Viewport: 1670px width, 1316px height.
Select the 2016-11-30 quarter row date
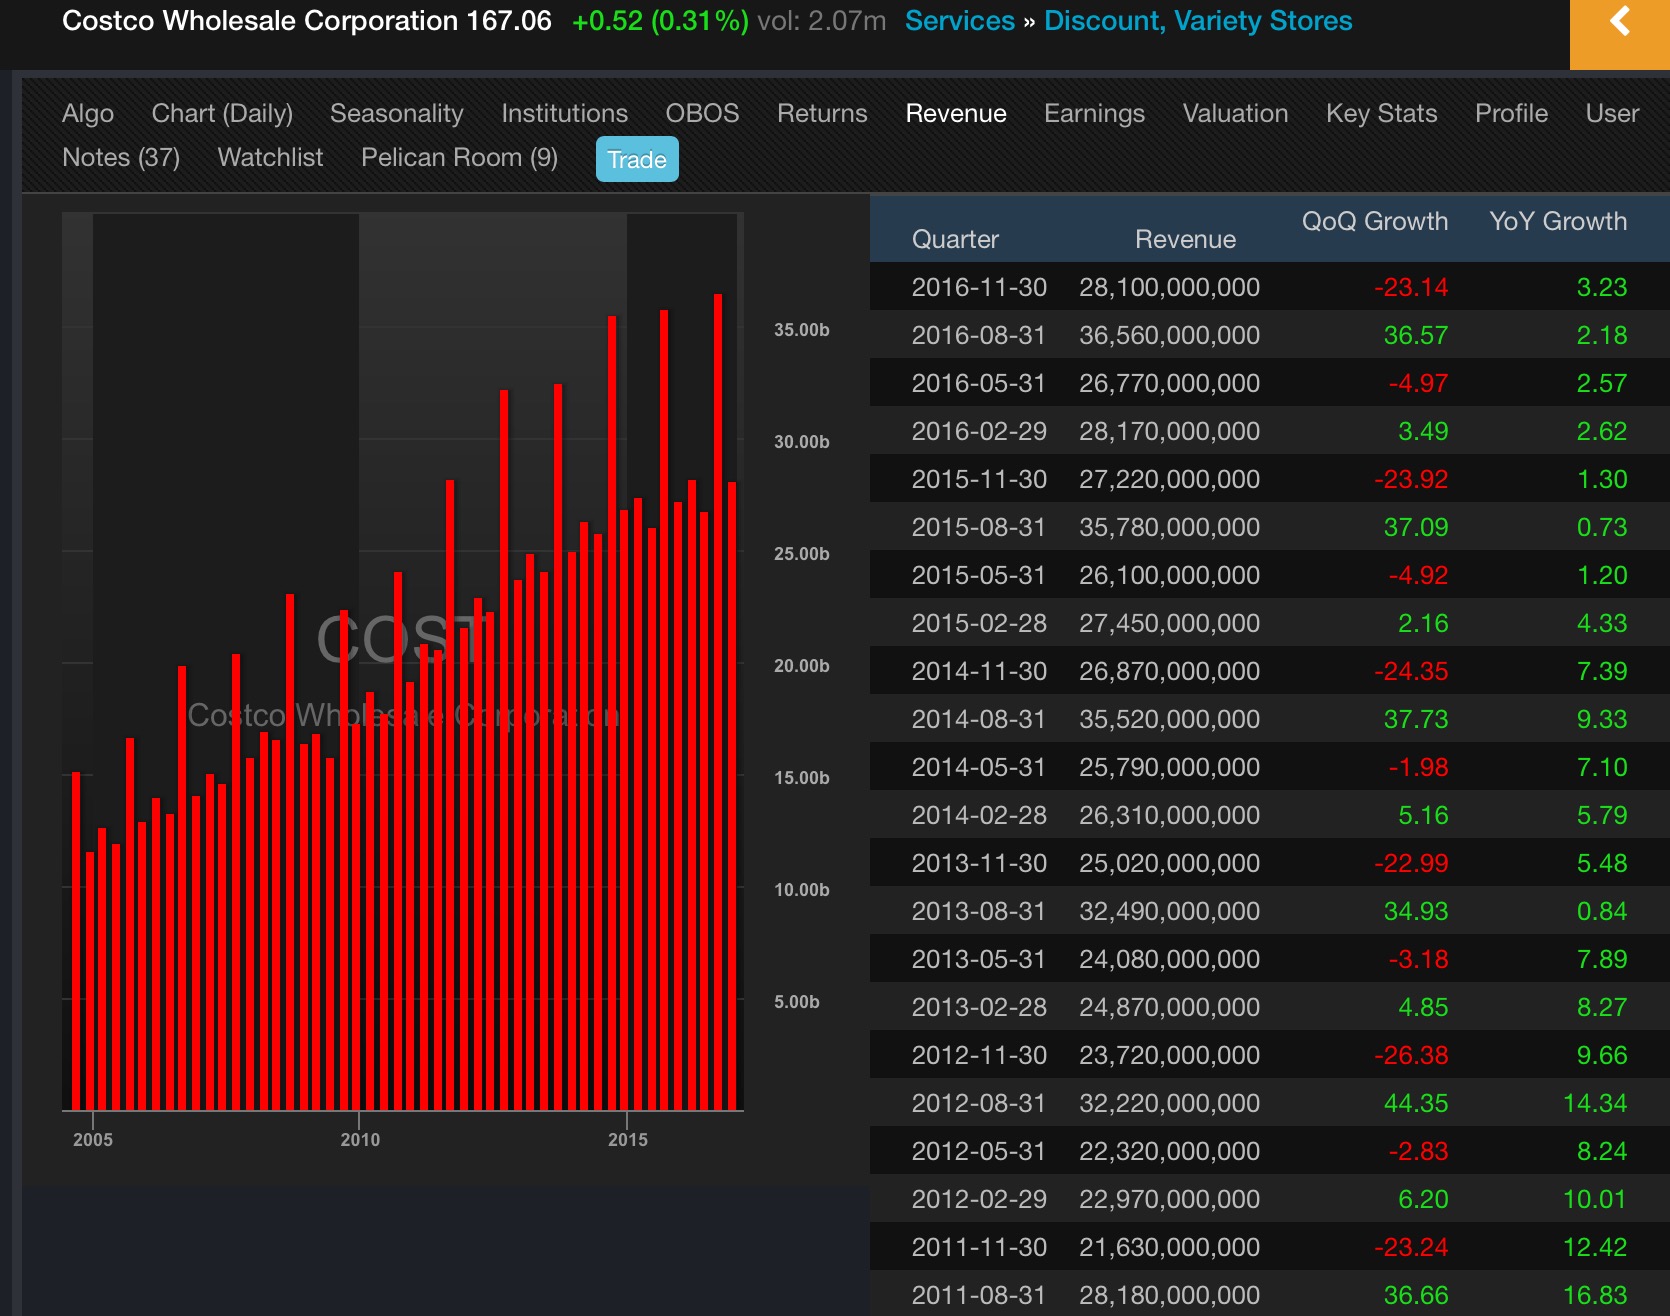[x=979, y=288]
